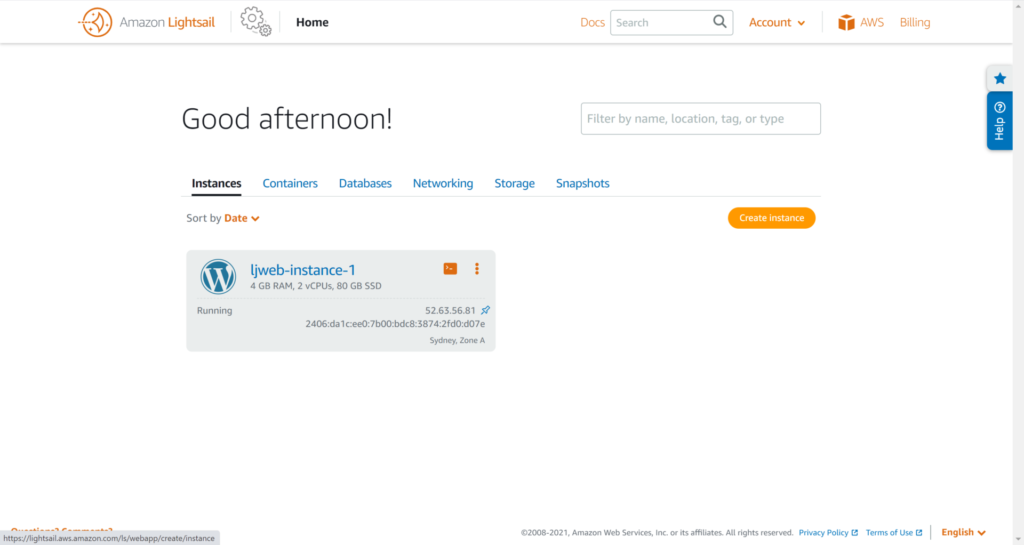
Task: Click the Sydney, Zone A location text
Action: [x=457, y=340]
